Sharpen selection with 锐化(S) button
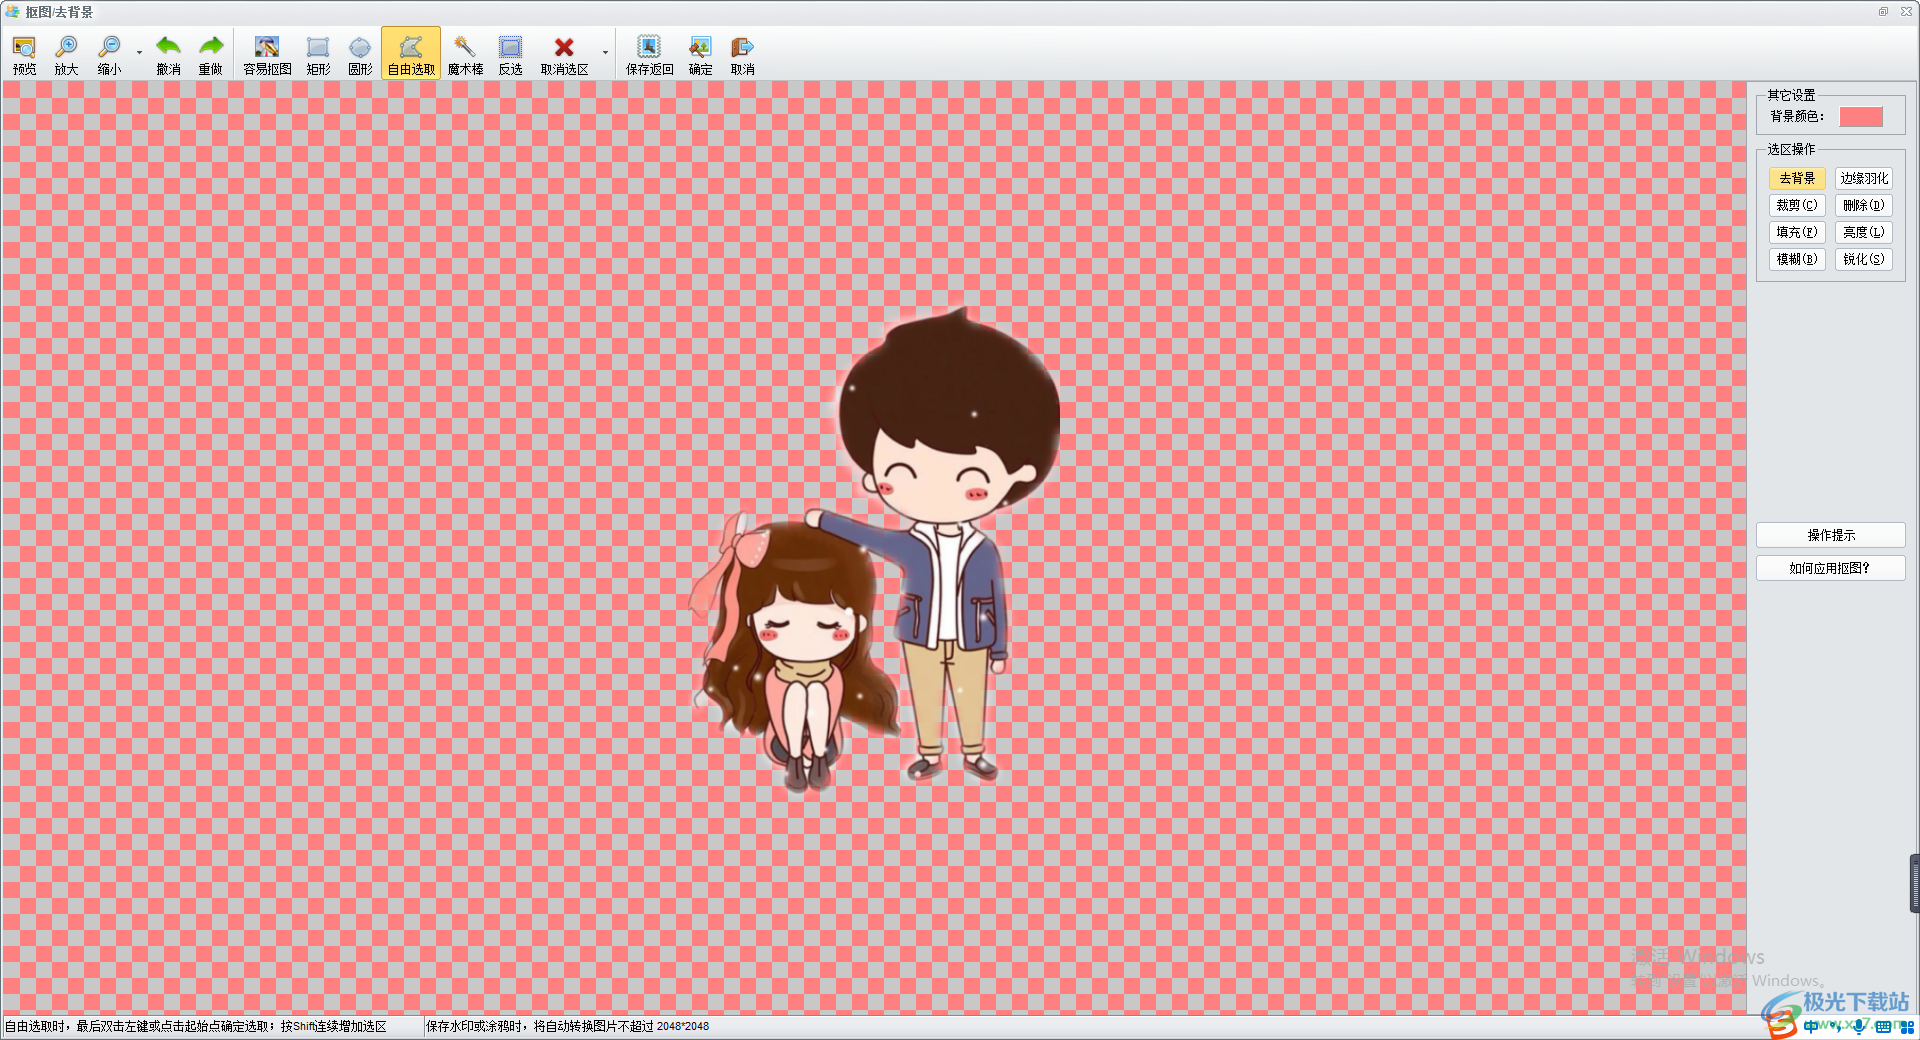This screenshot has height=1040, width=1920. click(x=1864, y=259)
